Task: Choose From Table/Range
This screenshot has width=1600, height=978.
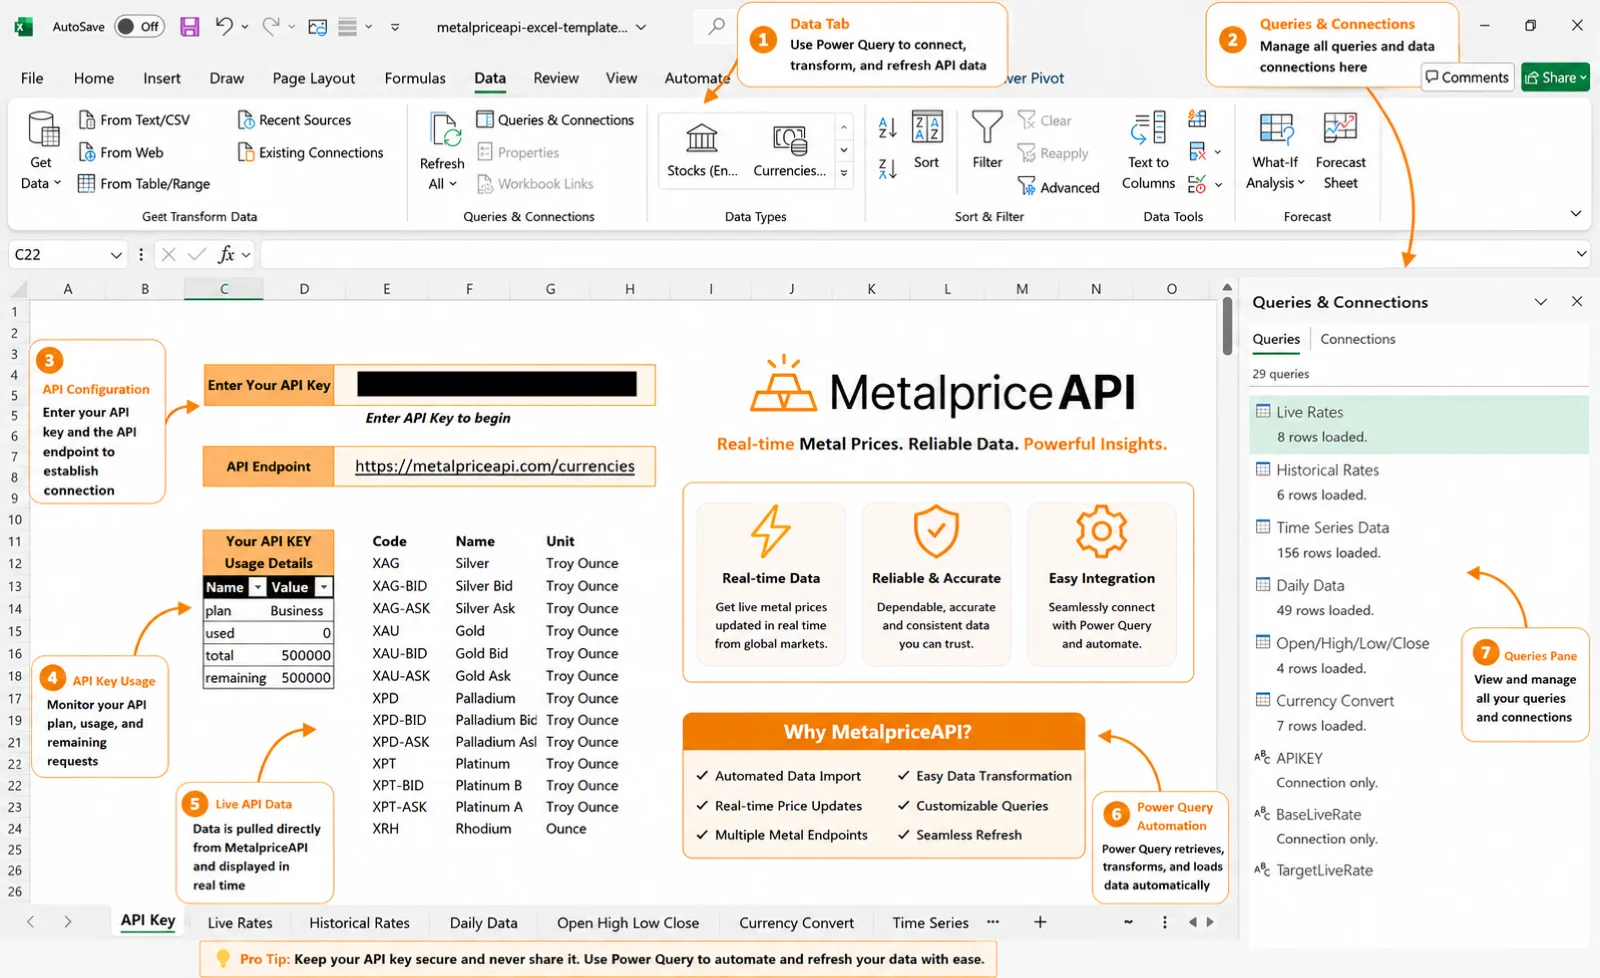Action: (144, 183)
